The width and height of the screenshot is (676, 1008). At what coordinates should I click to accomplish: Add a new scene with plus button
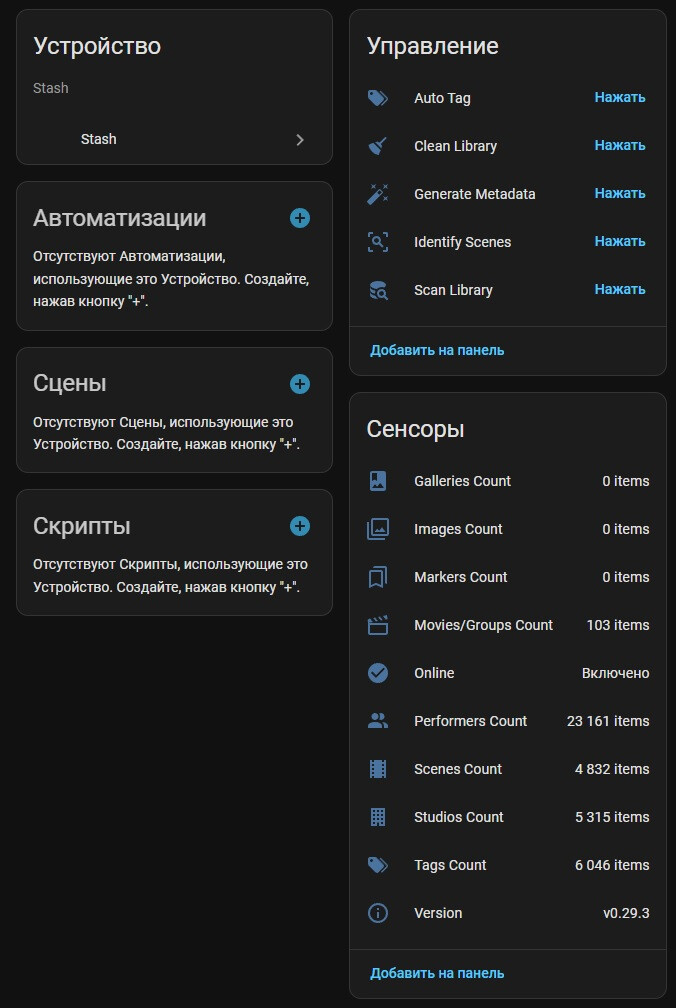(300, 384)
